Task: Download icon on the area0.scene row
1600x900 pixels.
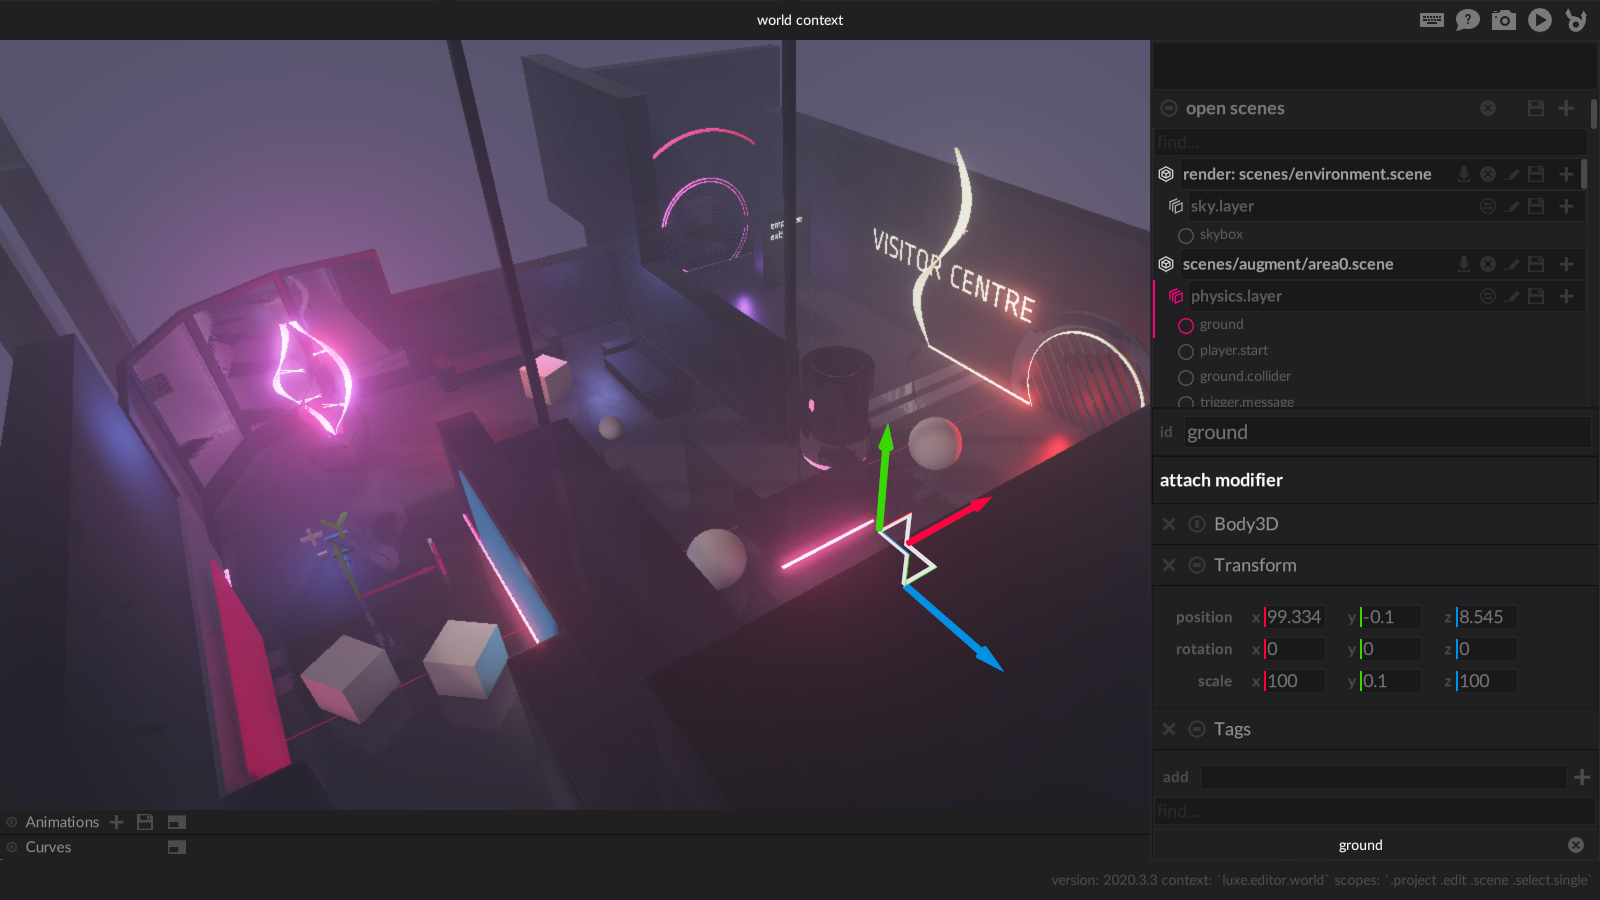Action: (x=1463, y=264)
